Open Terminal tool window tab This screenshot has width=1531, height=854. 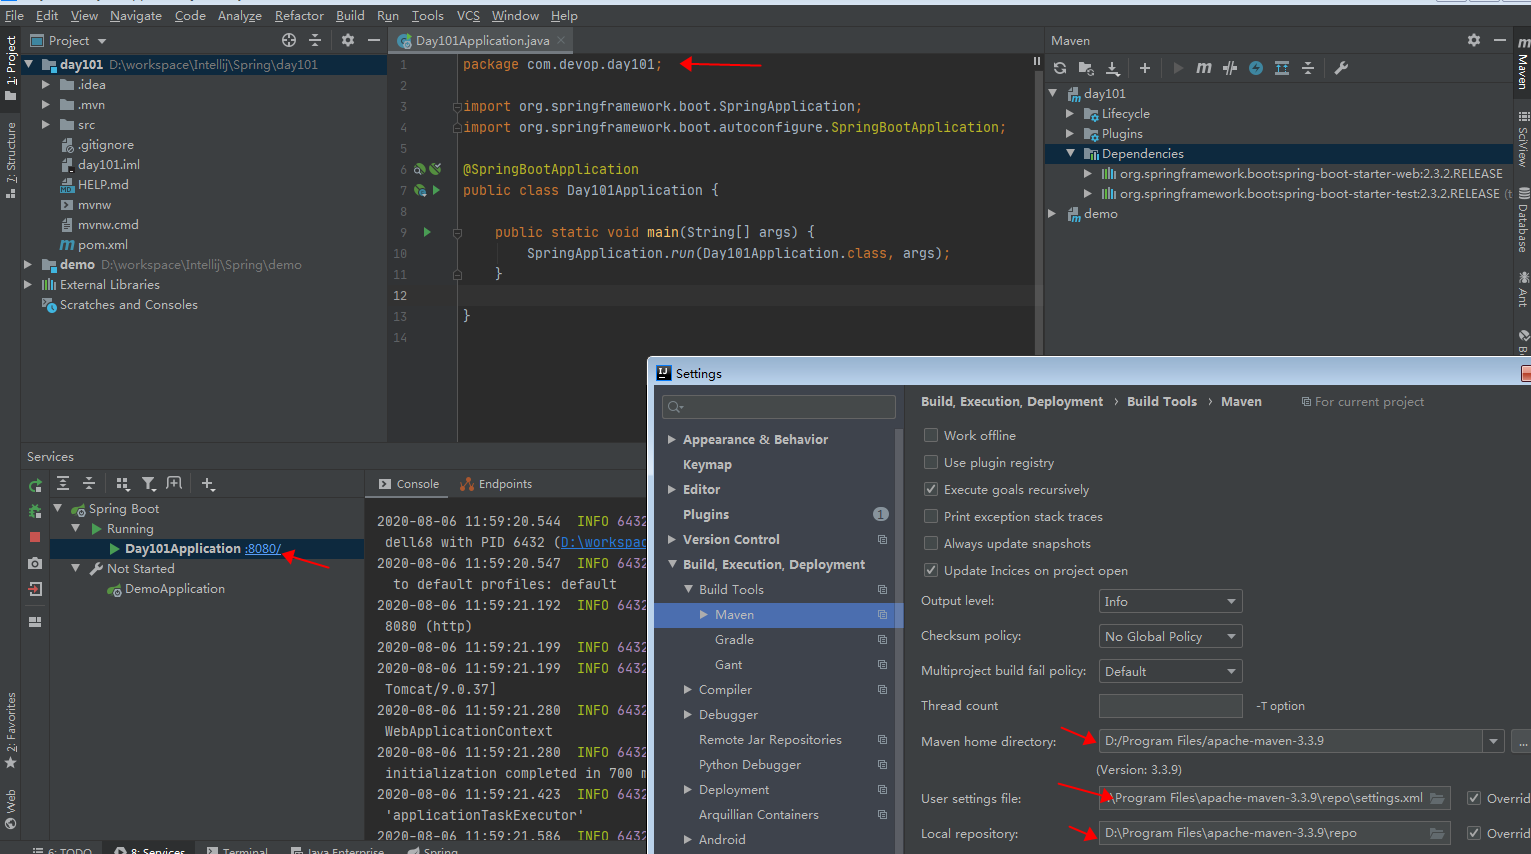(x=237, y=850)
